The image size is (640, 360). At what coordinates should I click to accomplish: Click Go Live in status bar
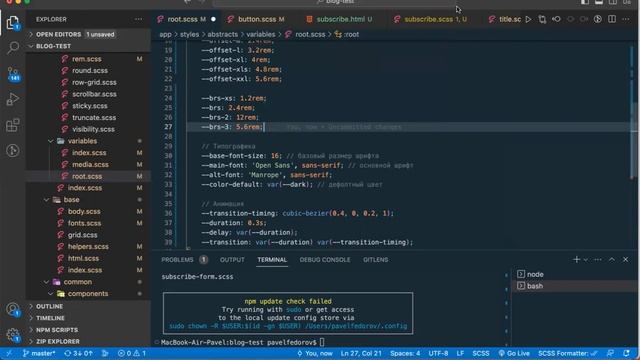pyautogui.click(x=513, y=353)
